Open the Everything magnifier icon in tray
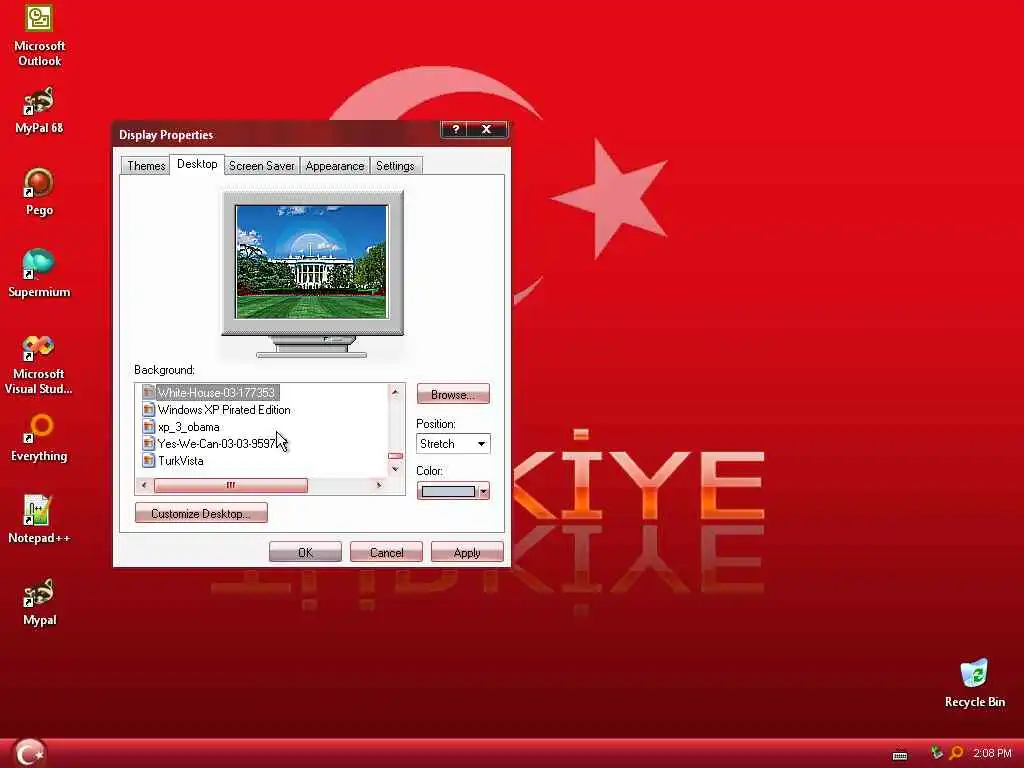This screenshot has height=768, width=1024. 956,753
